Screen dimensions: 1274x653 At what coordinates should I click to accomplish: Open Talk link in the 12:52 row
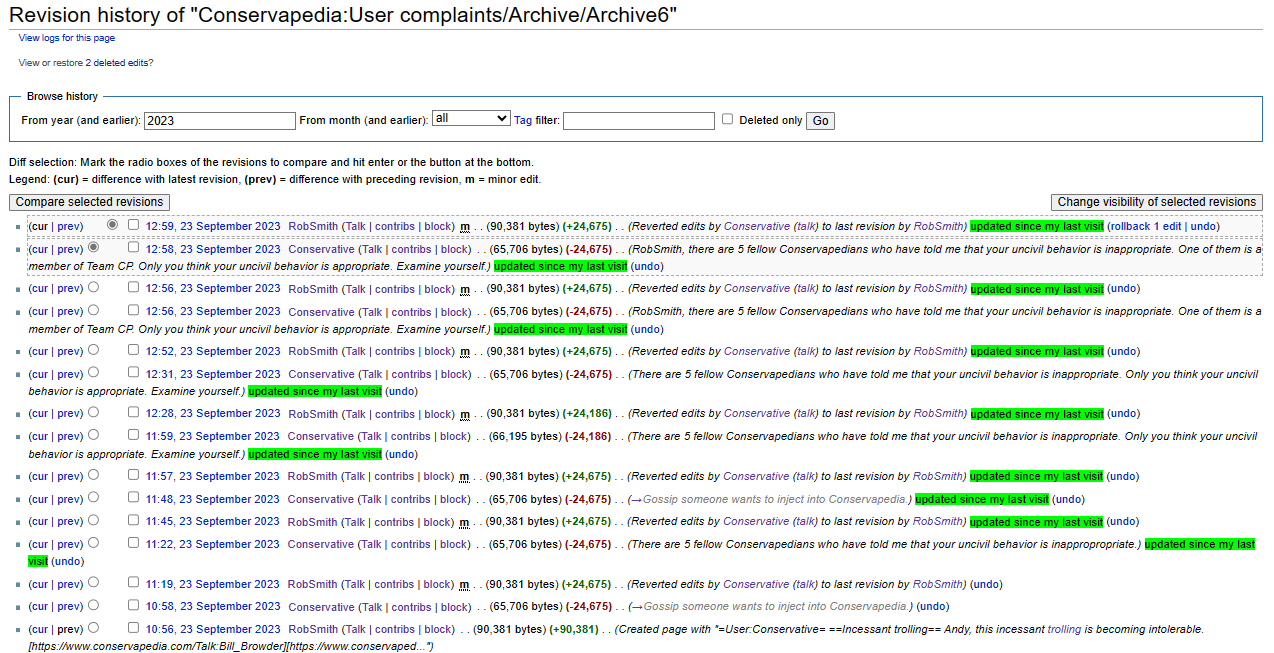[x=355, y=352]
